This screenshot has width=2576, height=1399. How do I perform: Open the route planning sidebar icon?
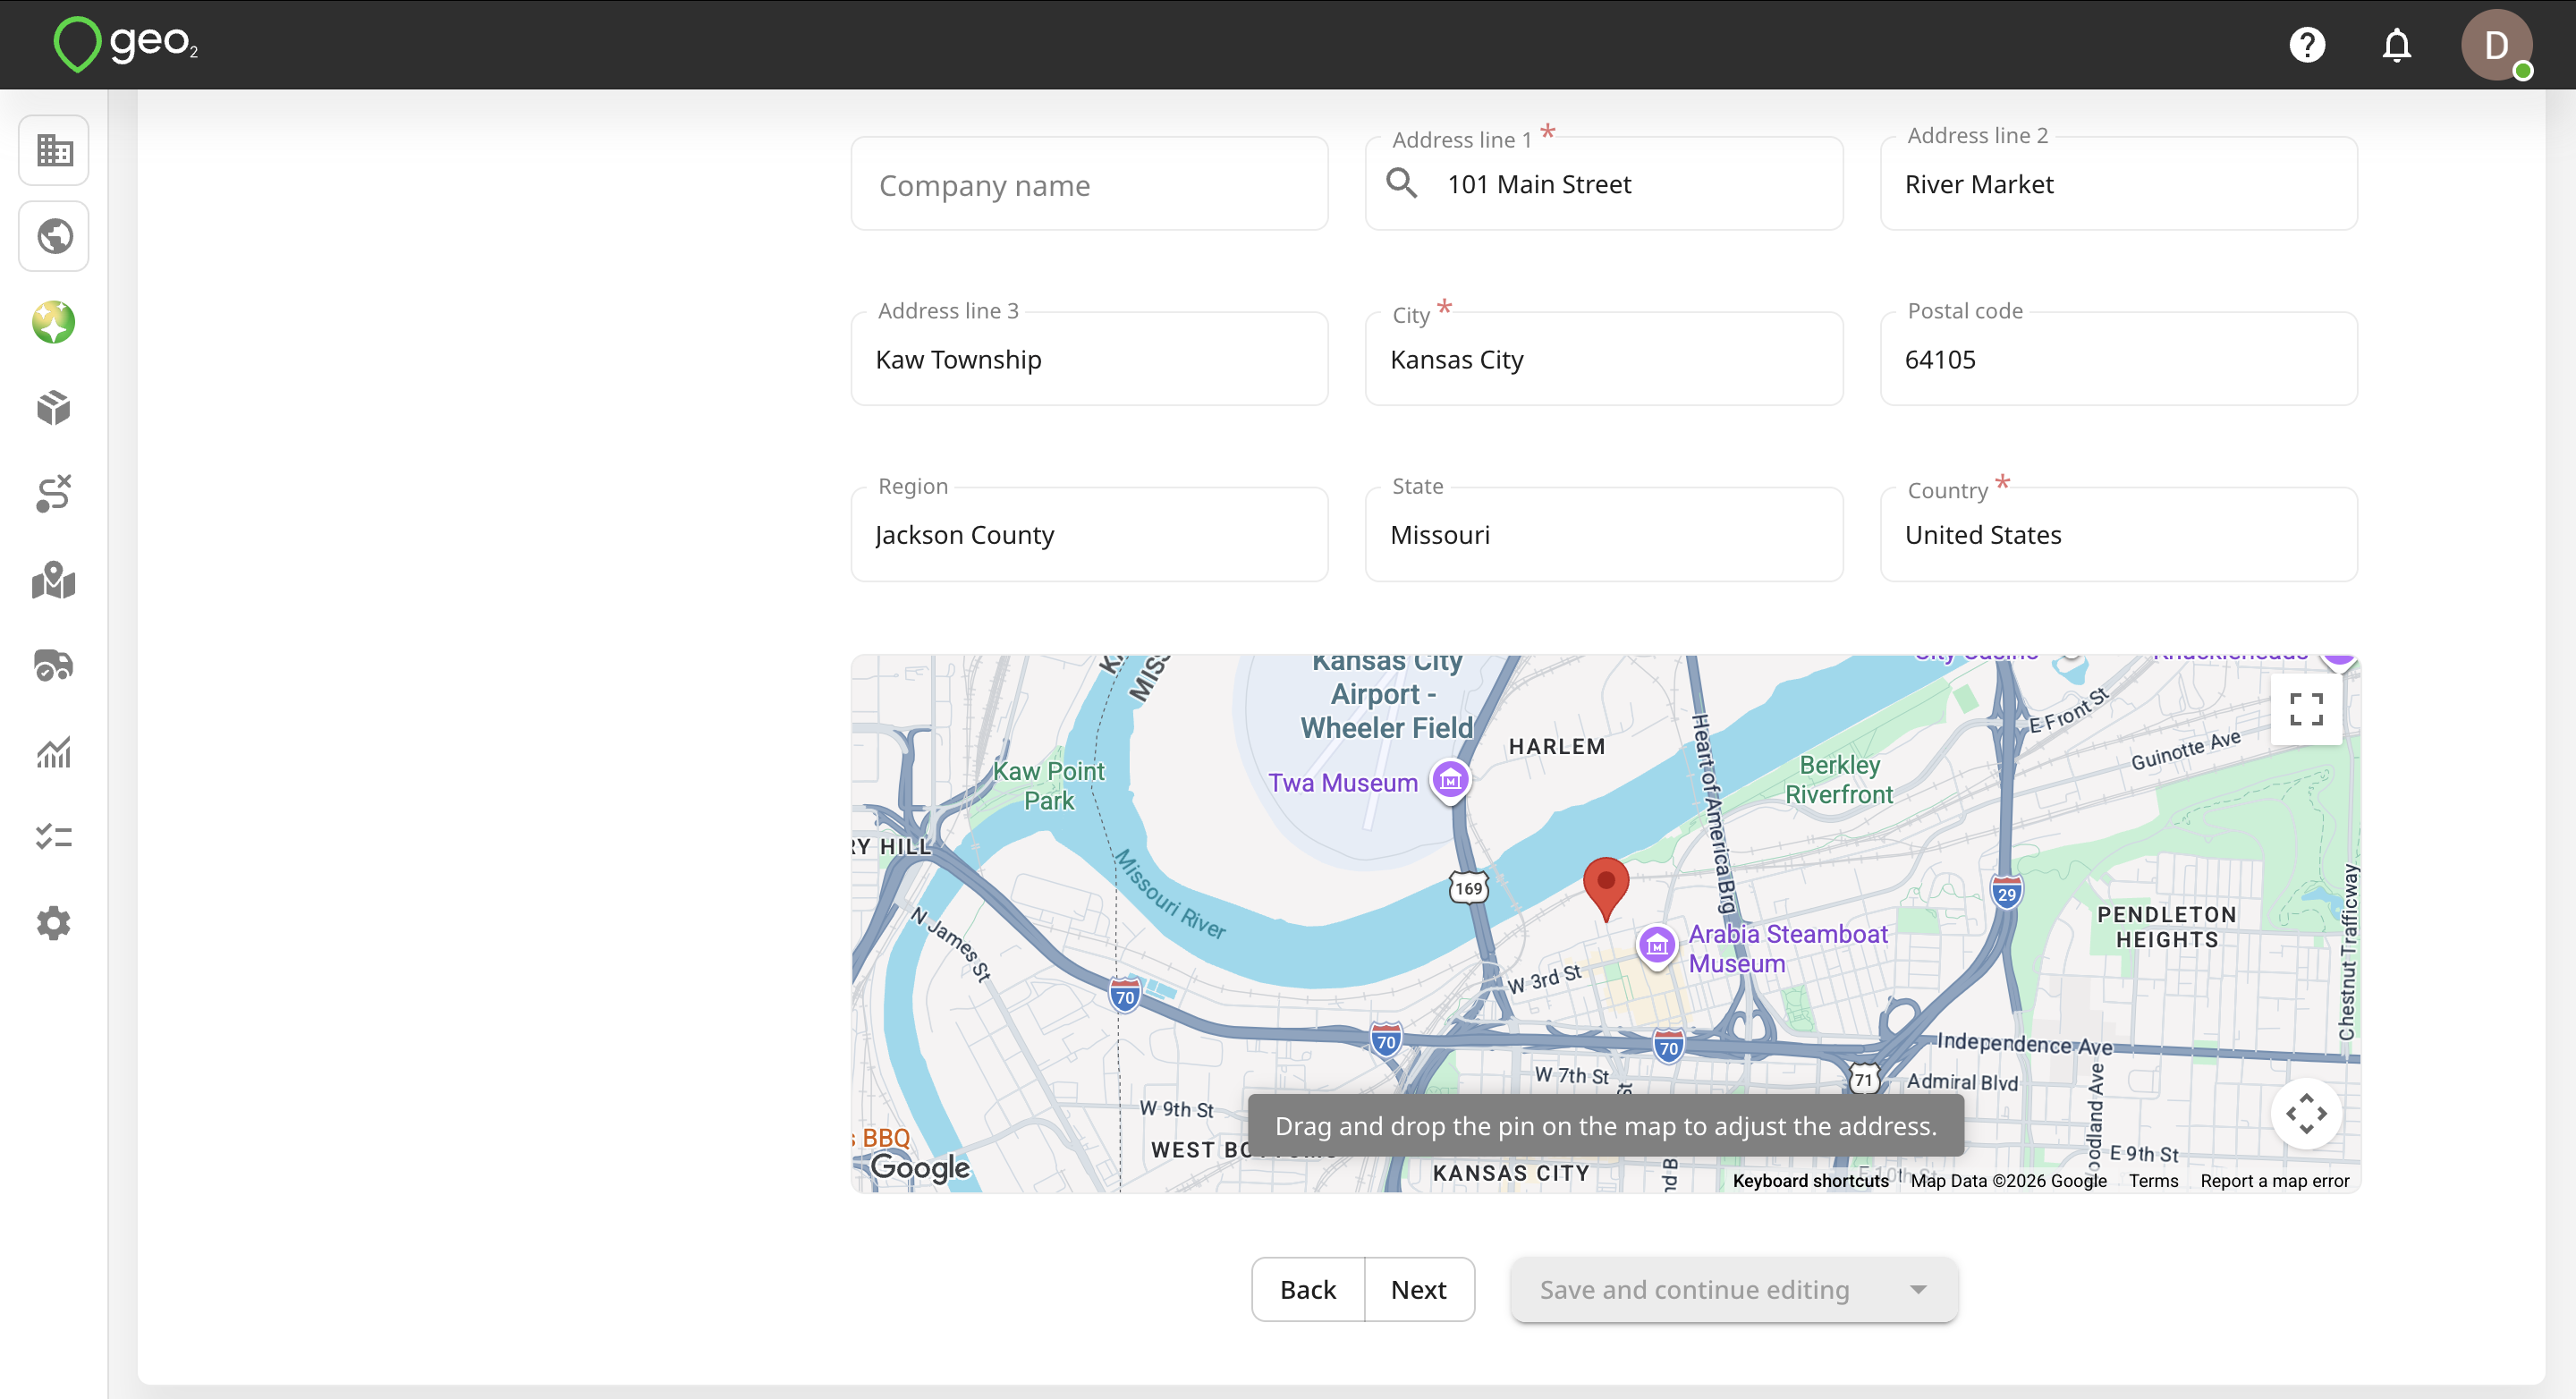pos(54,493)
